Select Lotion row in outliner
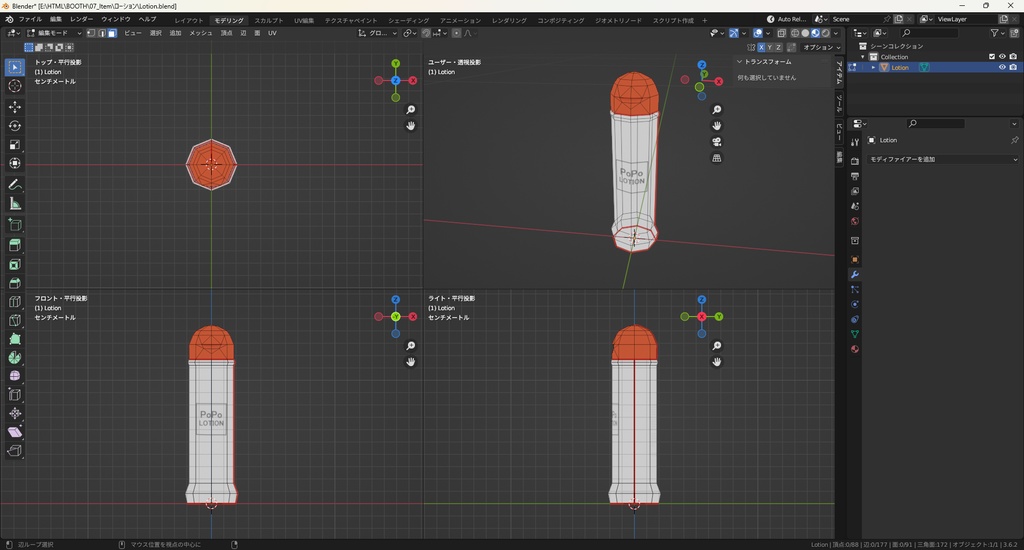This screenshot has width=1024, height=550. click(935, 67)
